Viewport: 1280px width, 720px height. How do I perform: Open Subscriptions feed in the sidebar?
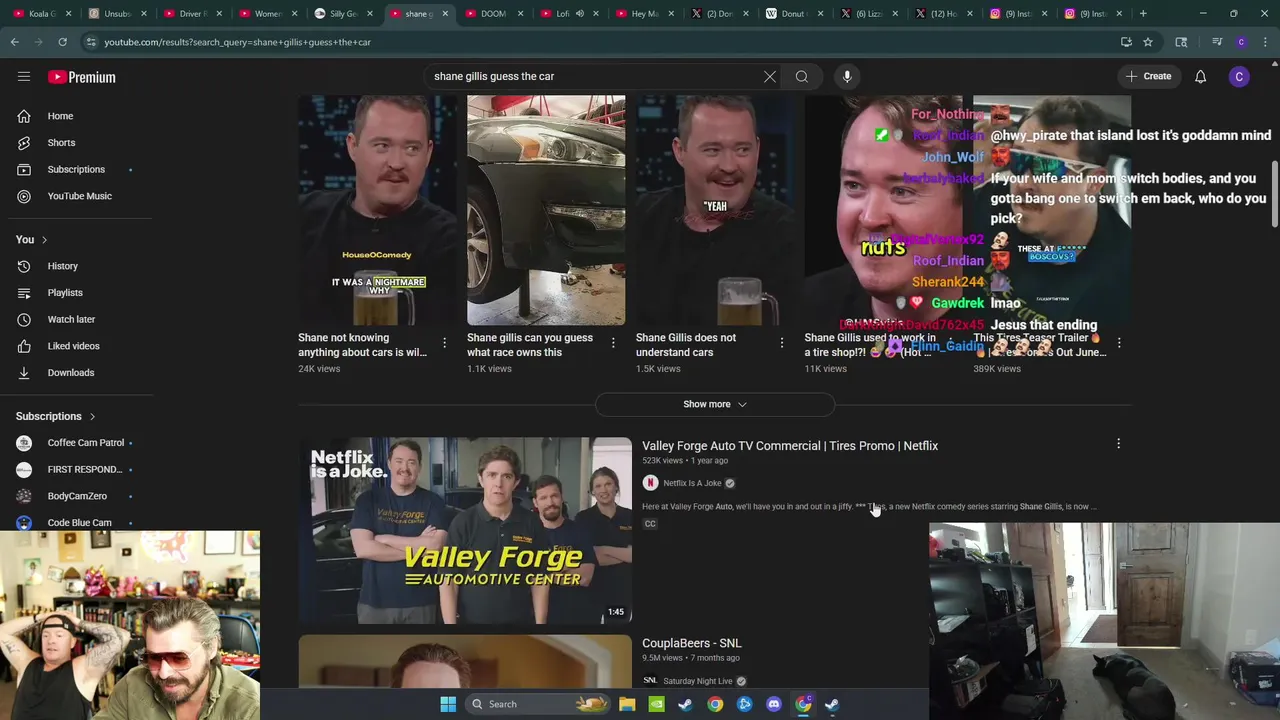pos(76,169)
